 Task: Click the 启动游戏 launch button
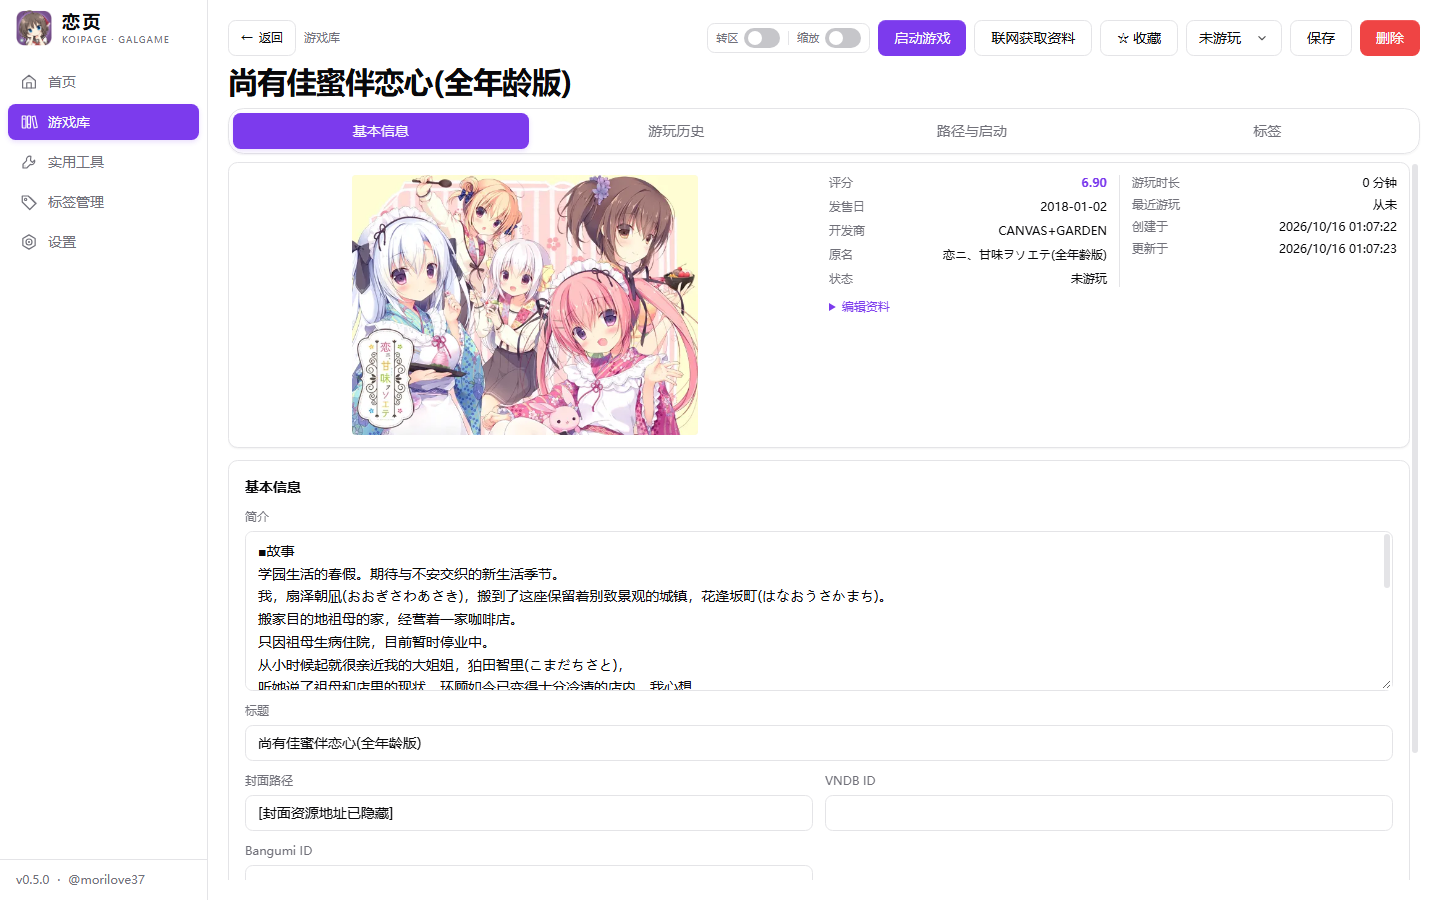point(922,38)
